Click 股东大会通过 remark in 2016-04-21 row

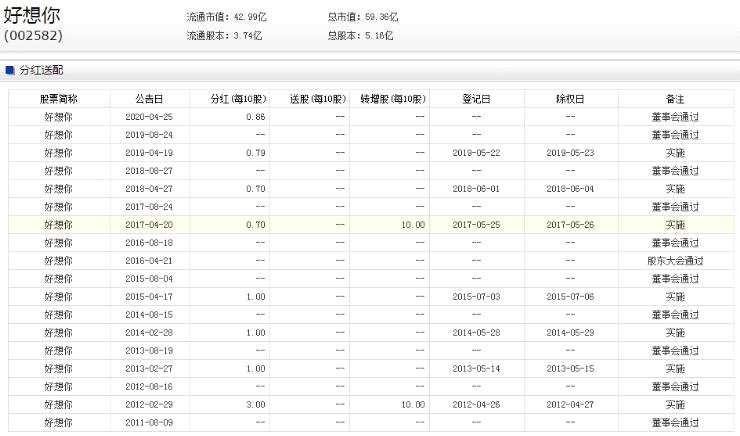(675, 260)
